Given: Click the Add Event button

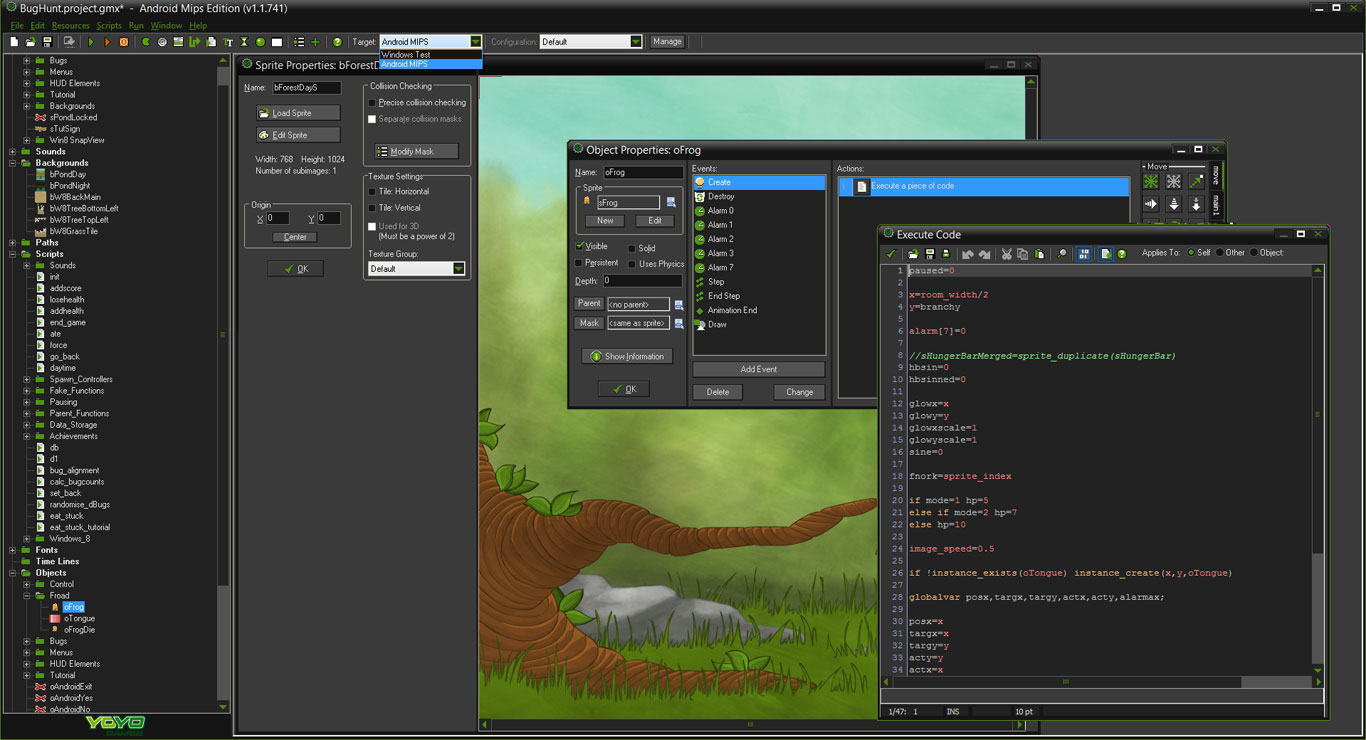Looking at the screenshot, I should coord(758,369).
